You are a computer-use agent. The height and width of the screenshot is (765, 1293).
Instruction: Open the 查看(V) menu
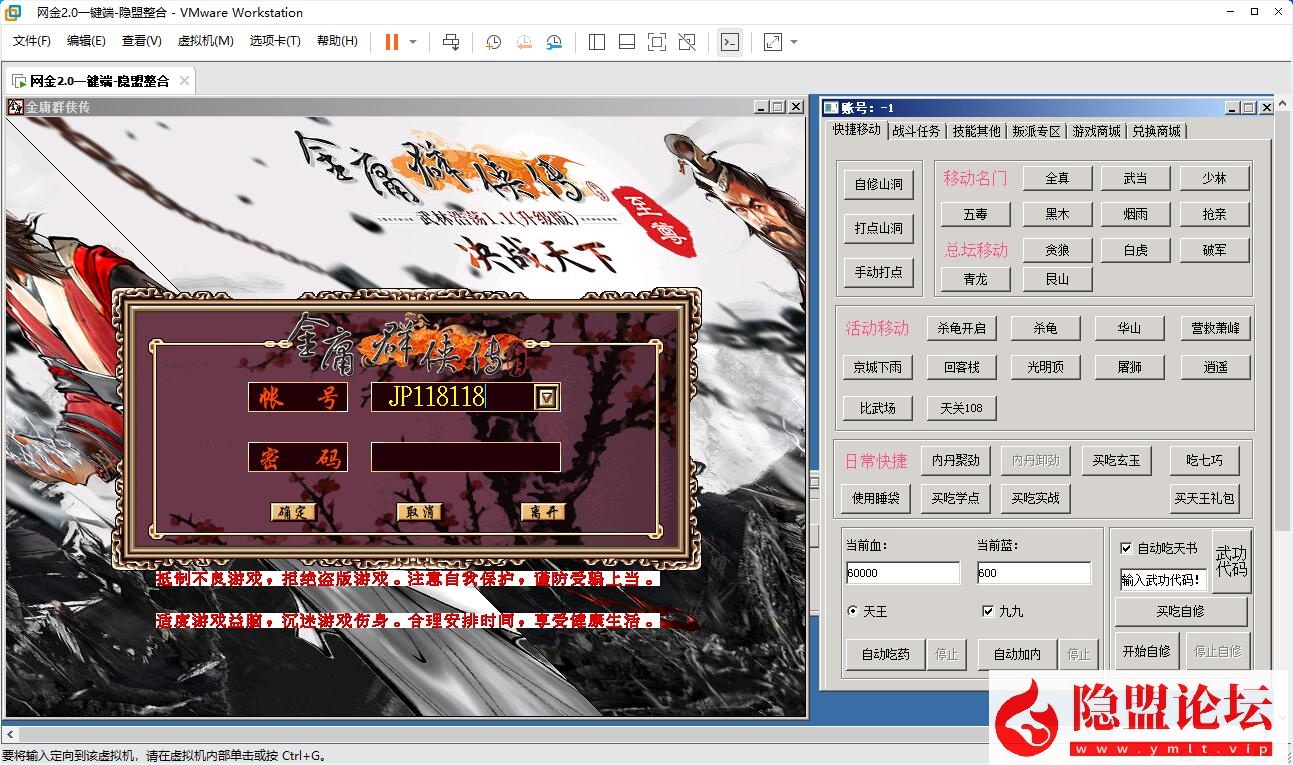point(141,41)
